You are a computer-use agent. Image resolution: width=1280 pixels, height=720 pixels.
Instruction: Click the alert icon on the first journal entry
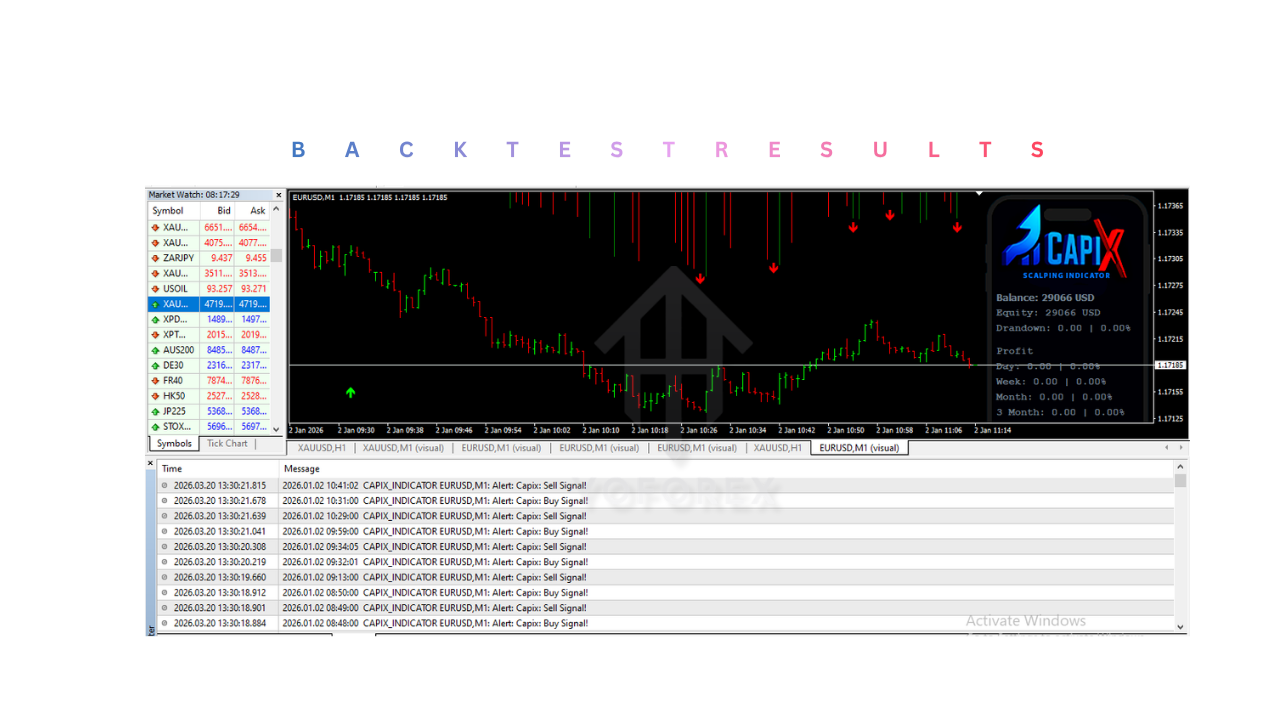(x=163, y=485)
